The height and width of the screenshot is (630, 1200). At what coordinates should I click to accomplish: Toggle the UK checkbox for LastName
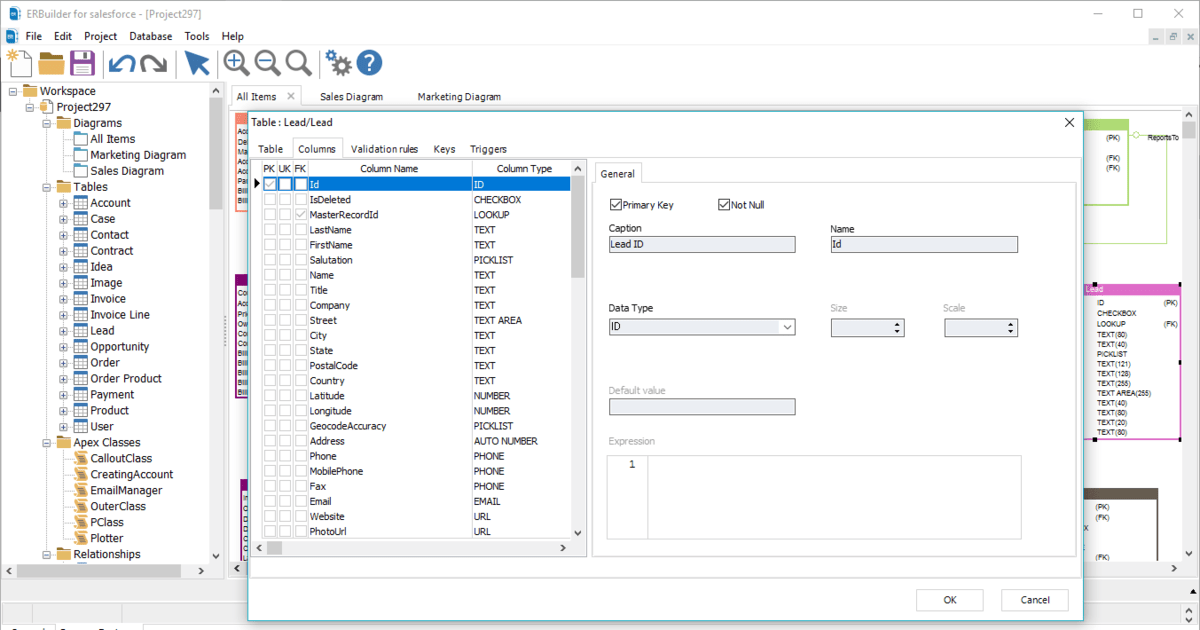click(x=285, y=230)
